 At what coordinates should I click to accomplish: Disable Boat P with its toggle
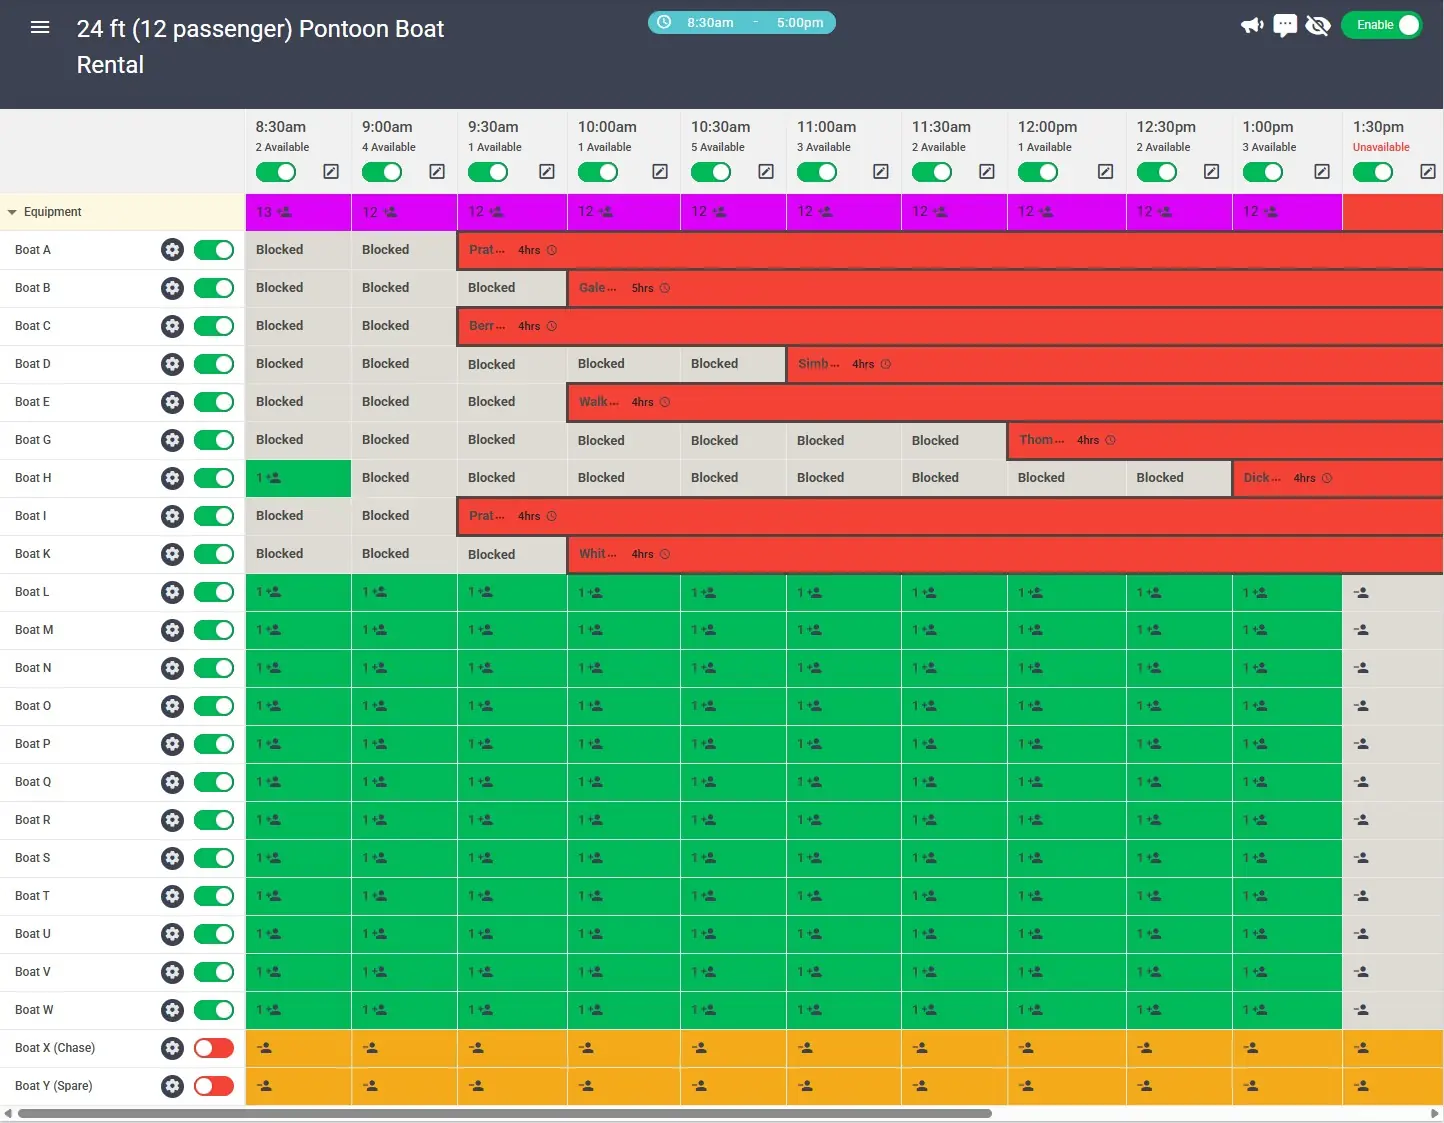coord(214,744)
